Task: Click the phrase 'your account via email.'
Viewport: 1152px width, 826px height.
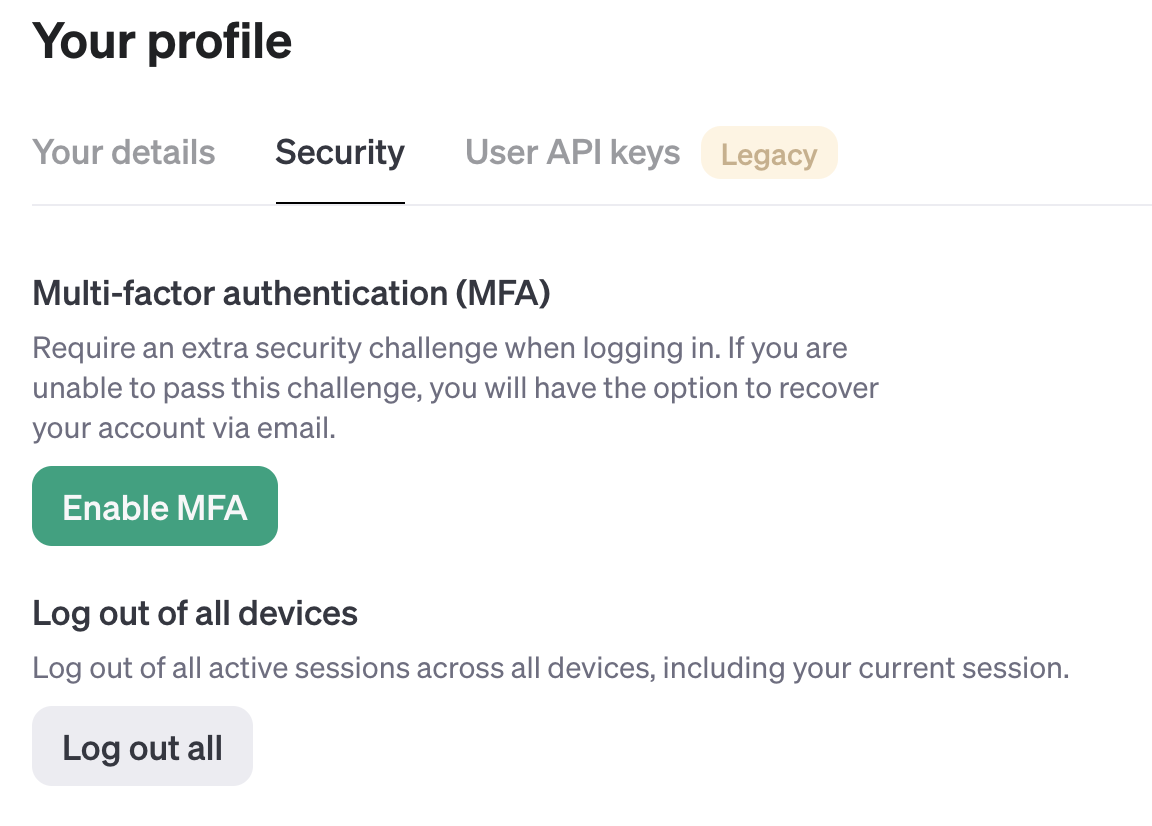Action: pyautogui.click(x=184, y=428)
